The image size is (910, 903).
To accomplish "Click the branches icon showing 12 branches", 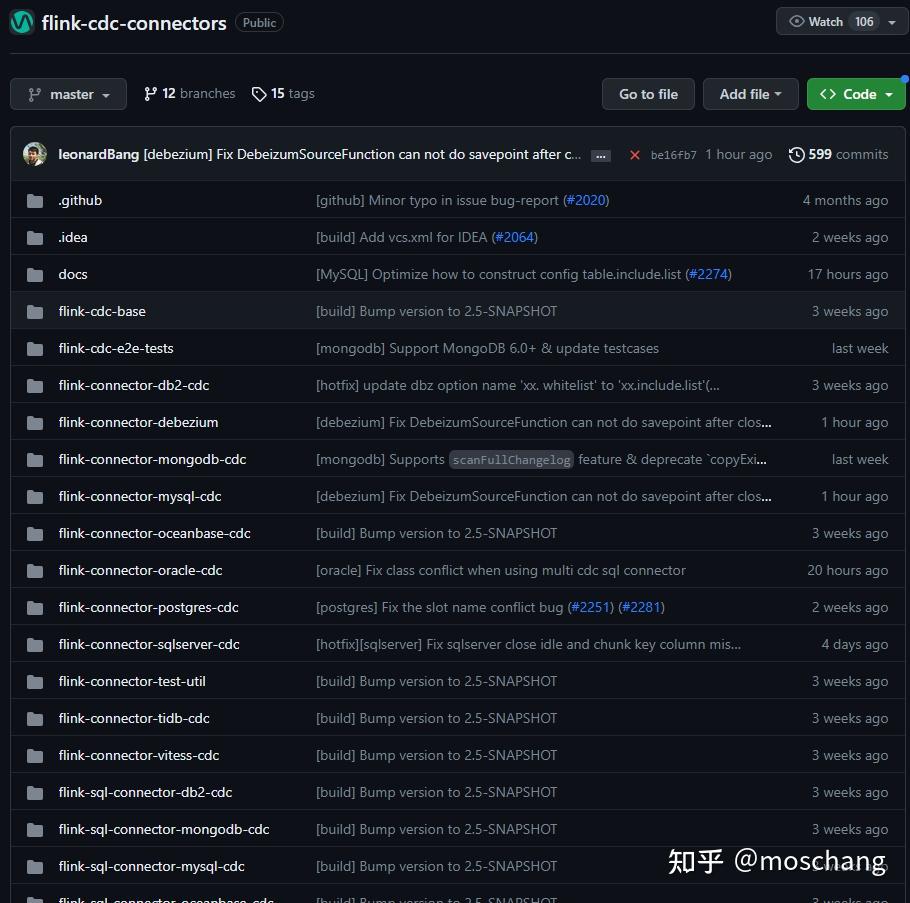I will (150, 94).
